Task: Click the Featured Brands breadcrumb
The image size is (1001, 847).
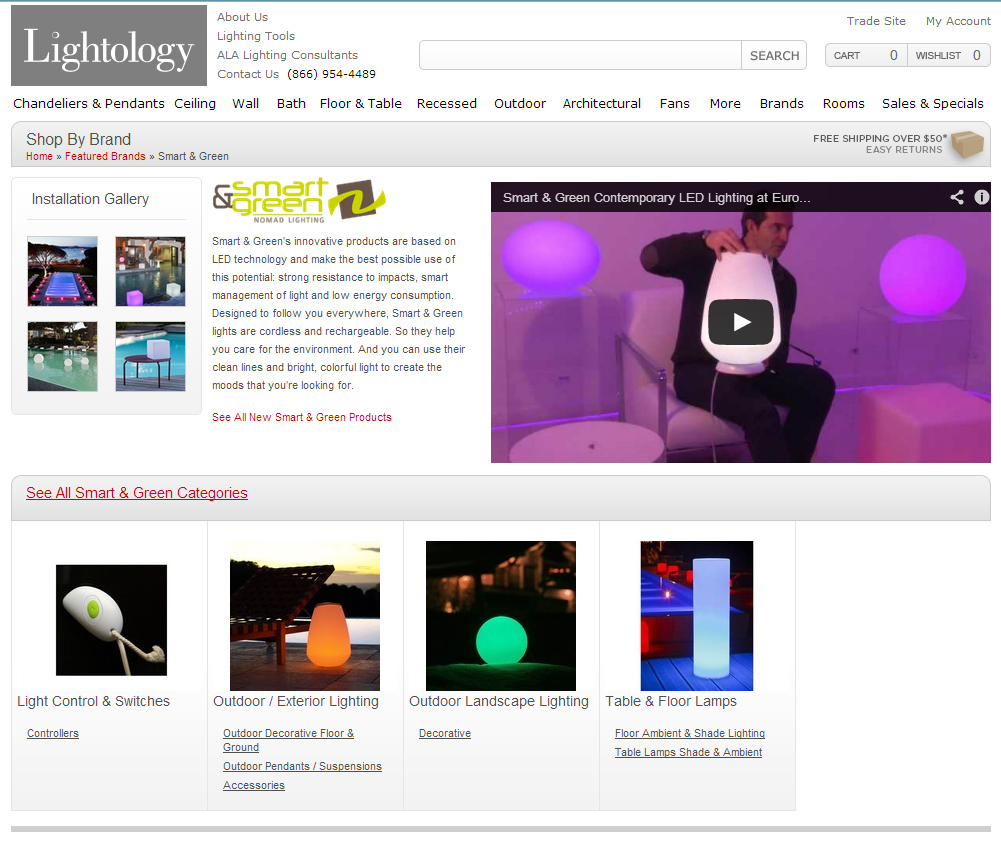Action: click(105, 156)
